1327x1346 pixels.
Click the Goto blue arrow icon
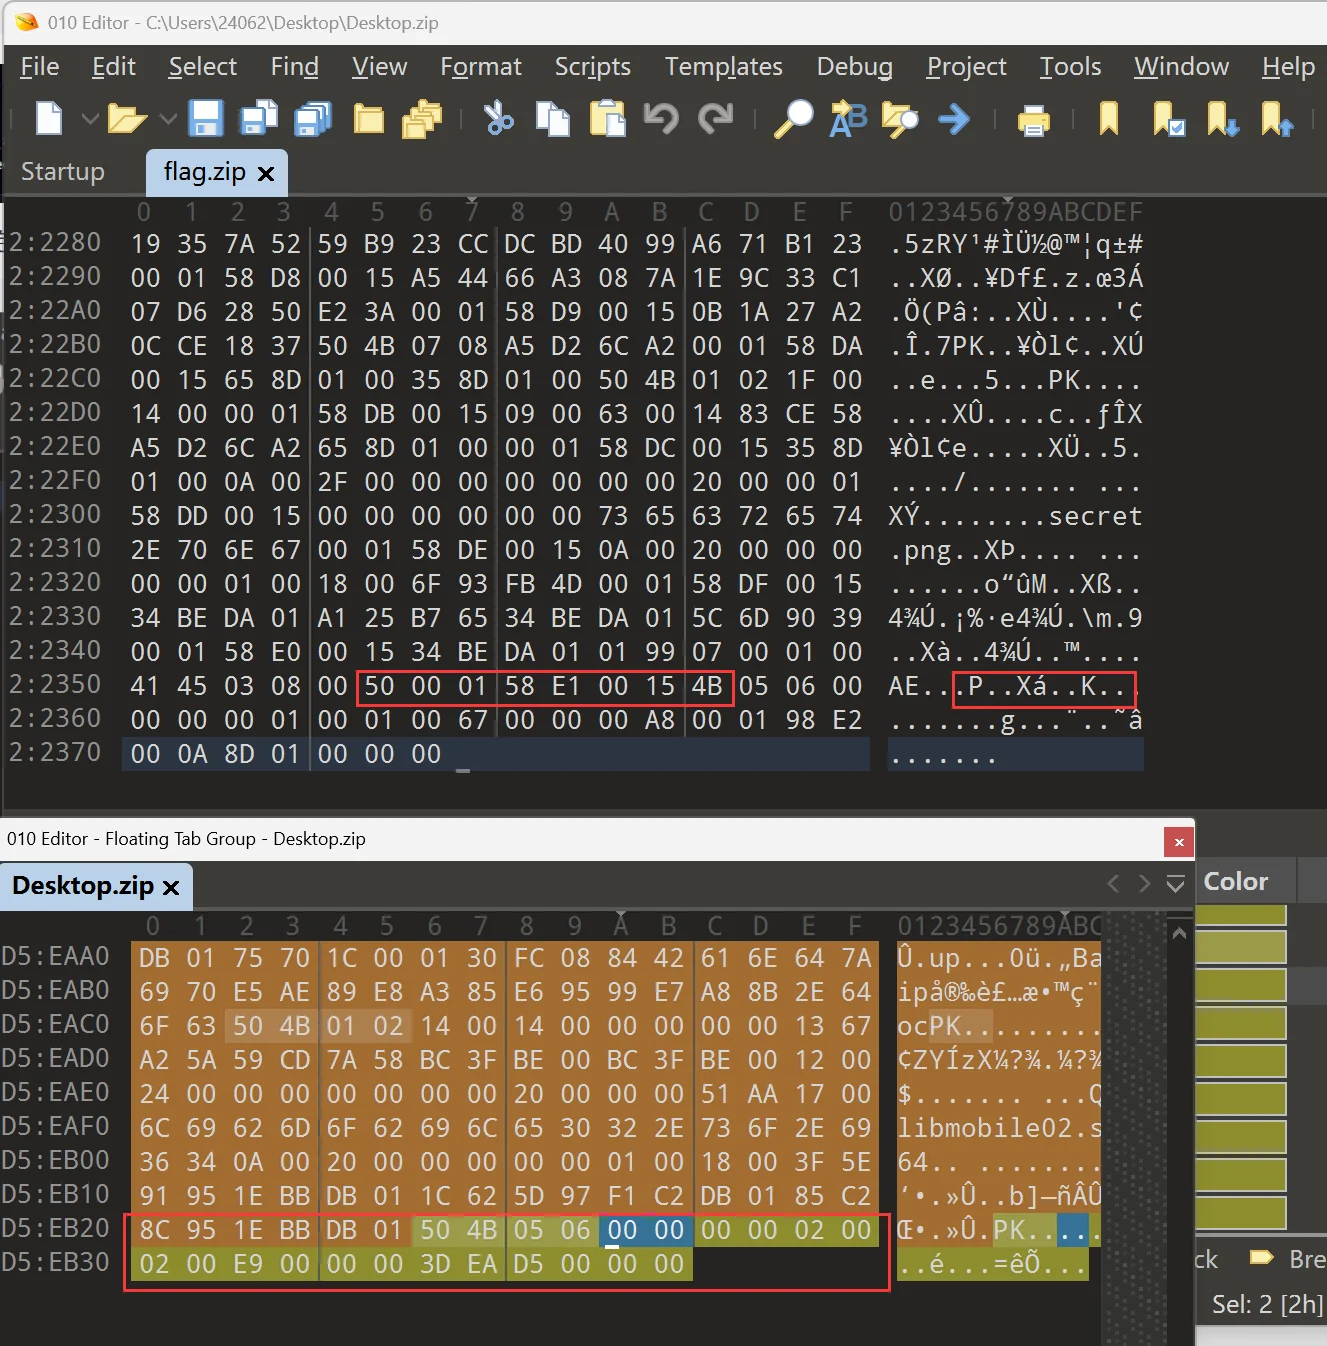click(954, 120)
